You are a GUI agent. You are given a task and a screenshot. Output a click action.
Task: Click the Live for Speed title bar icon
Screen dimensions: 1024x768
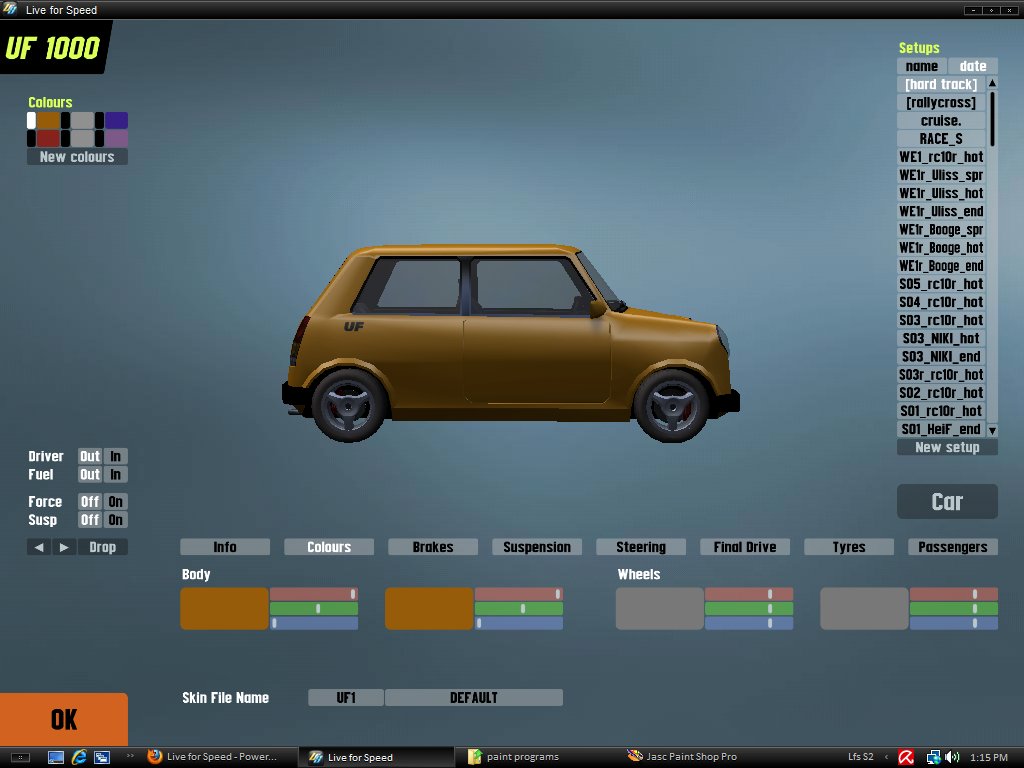coord(10,9)
